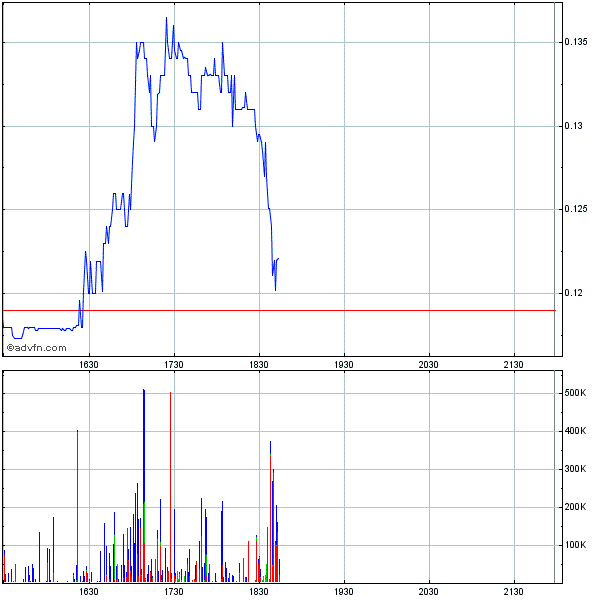Click the 0.125 price axis label
600x600 pixels.
tap(576, 209)
